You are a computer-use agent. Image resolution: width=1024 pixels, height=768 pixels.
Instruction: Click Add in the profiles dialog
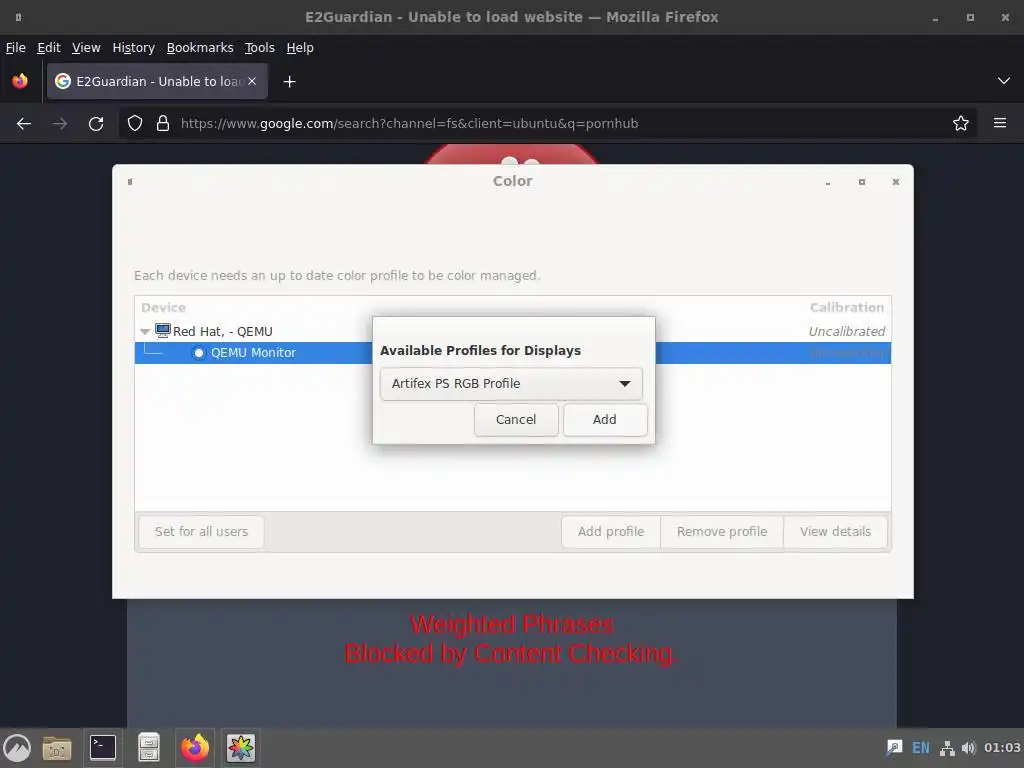point(605,420)
